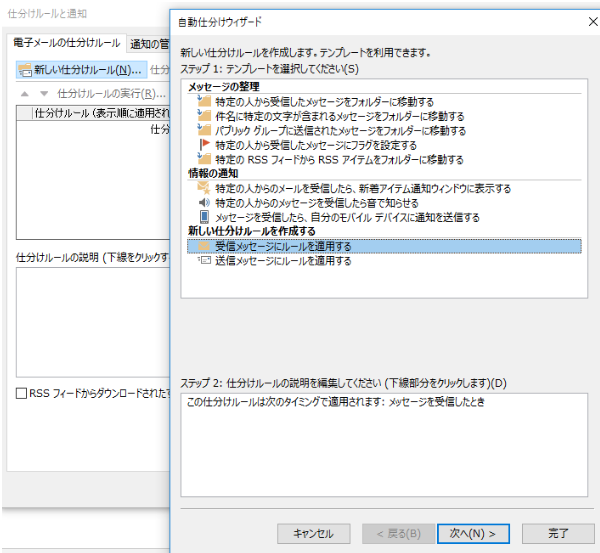Click folder icon beside RSS フィード rule
The height and width of the screenshot is (553, 600).
click(x=204, y=159)
